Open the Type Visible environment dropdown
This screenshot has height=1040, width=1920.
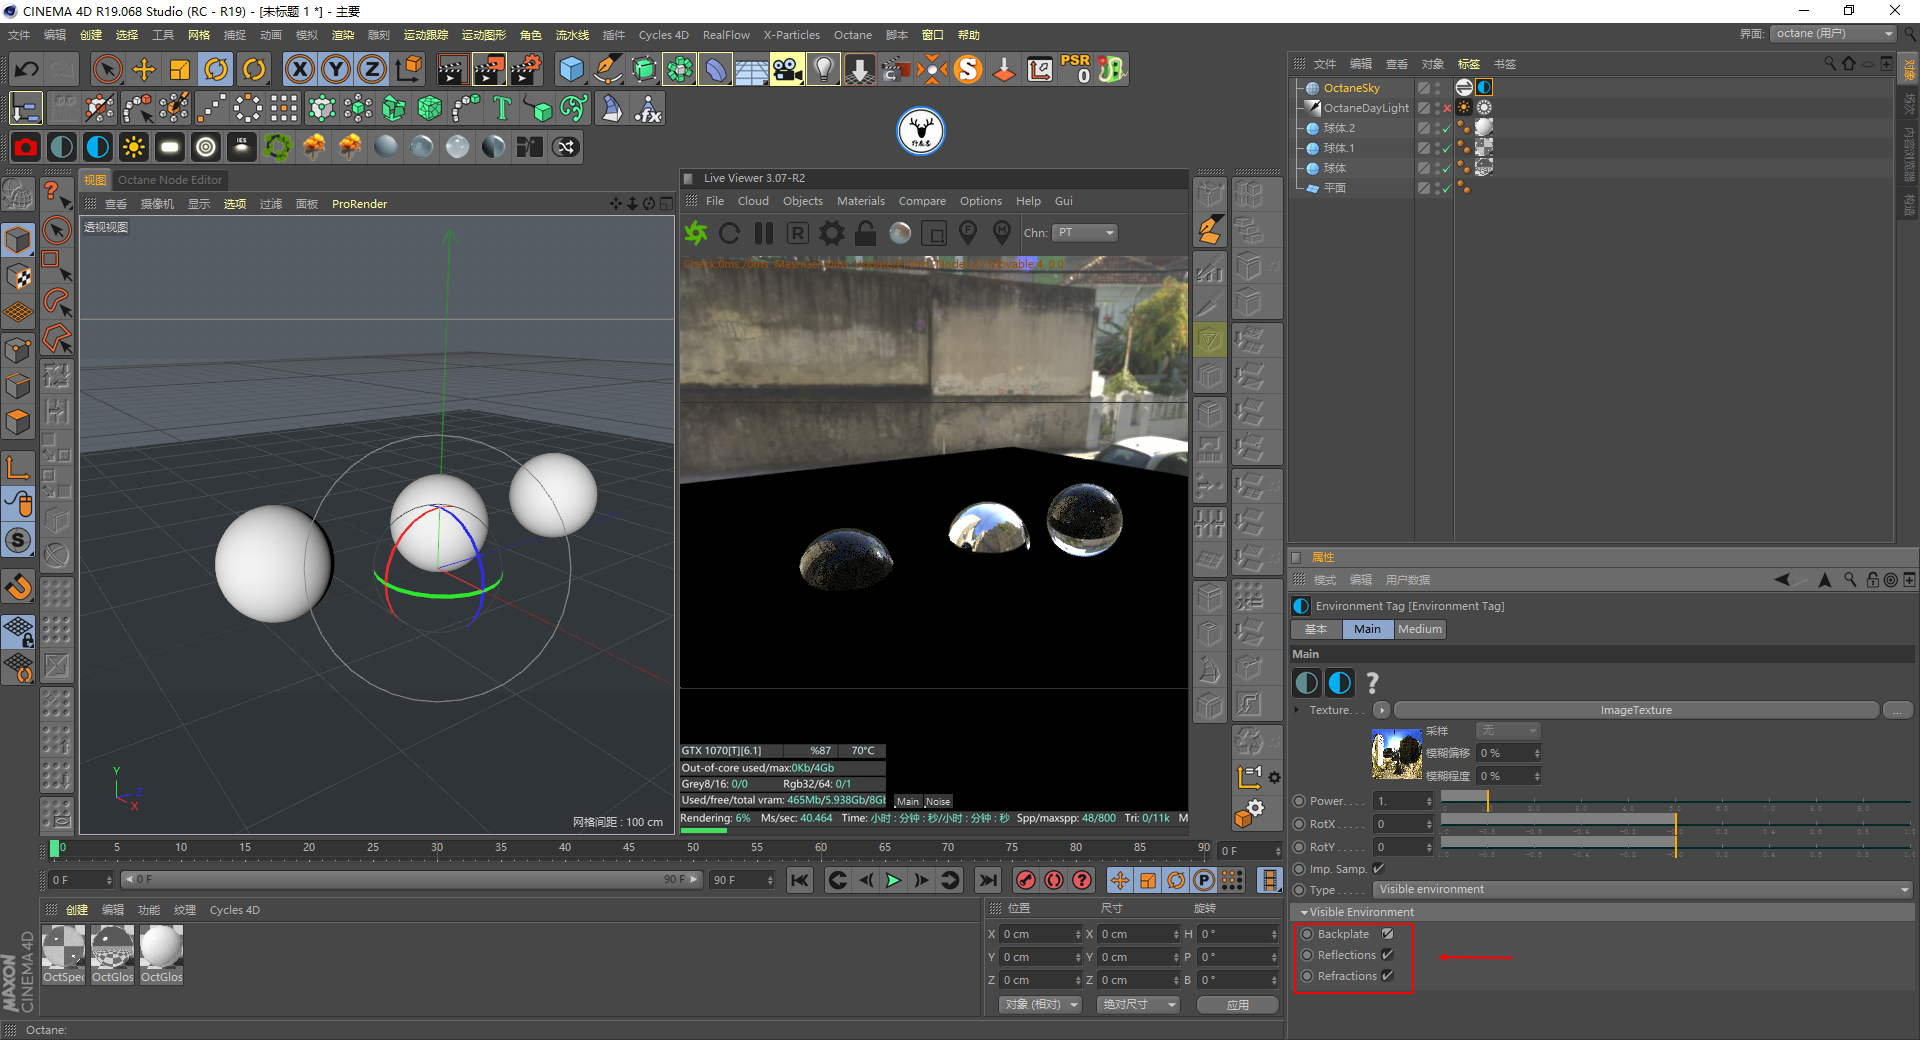[x=1642, y=890]
